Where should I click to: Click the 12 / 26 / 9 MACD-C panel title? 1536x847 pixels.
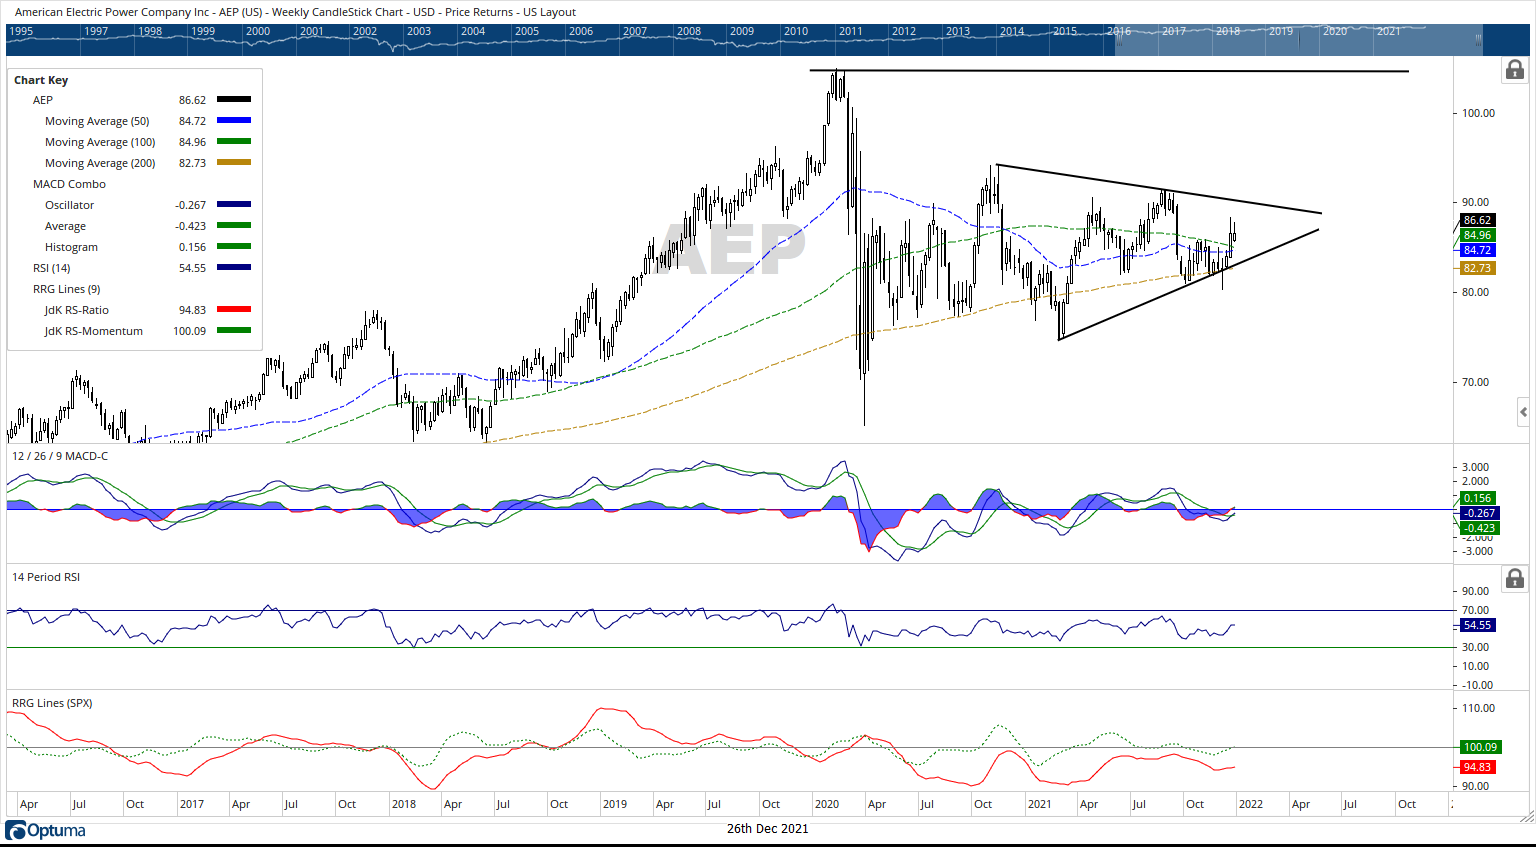[60, 456]
